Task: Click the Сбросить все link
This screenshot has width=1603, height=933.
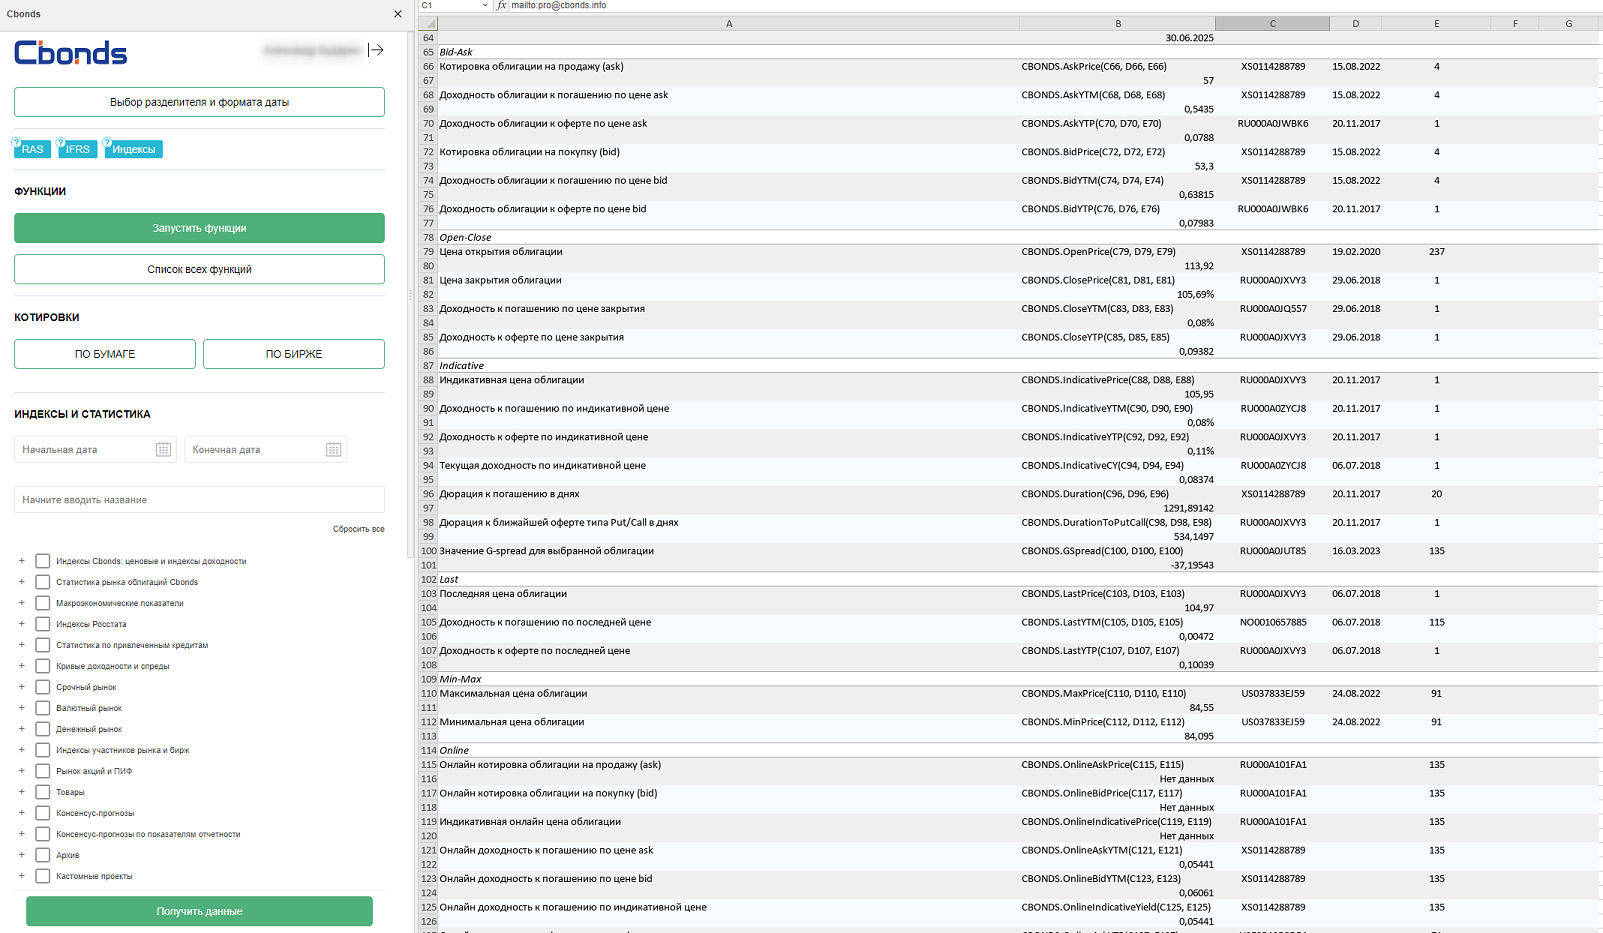Action: pyautogui.click(x=358, y=529)
